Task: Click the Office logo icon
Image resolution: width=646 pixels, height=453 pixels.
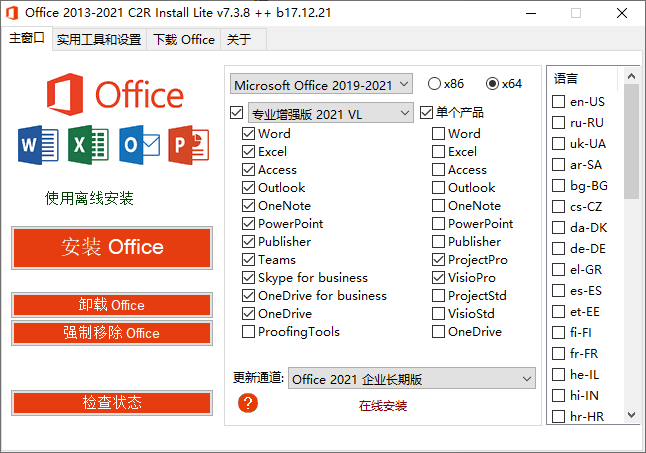Action: point(66,95)
